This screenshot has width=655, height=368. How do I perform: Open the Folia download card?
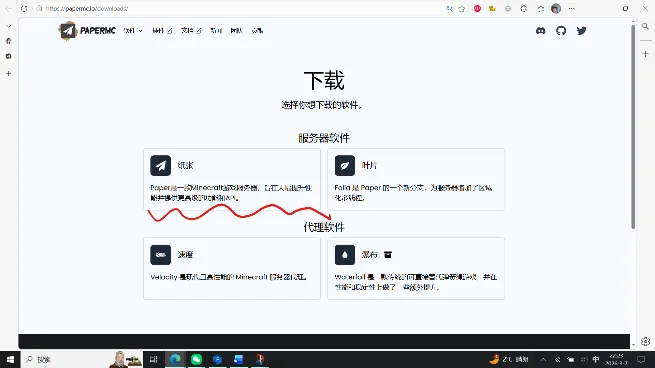[x=416, y=179]
